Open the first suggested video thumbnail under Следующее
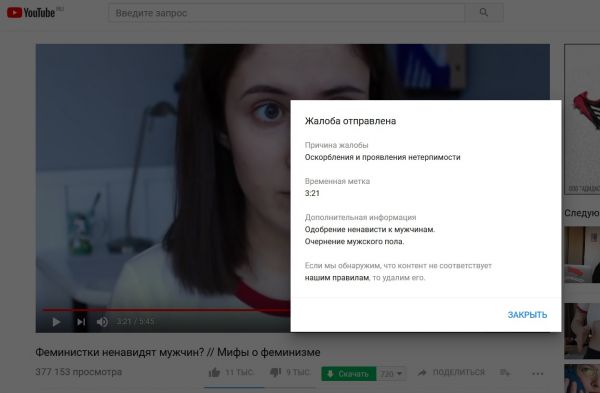Image resolution: width=600 pixels, height=393 pixels. 582,254
